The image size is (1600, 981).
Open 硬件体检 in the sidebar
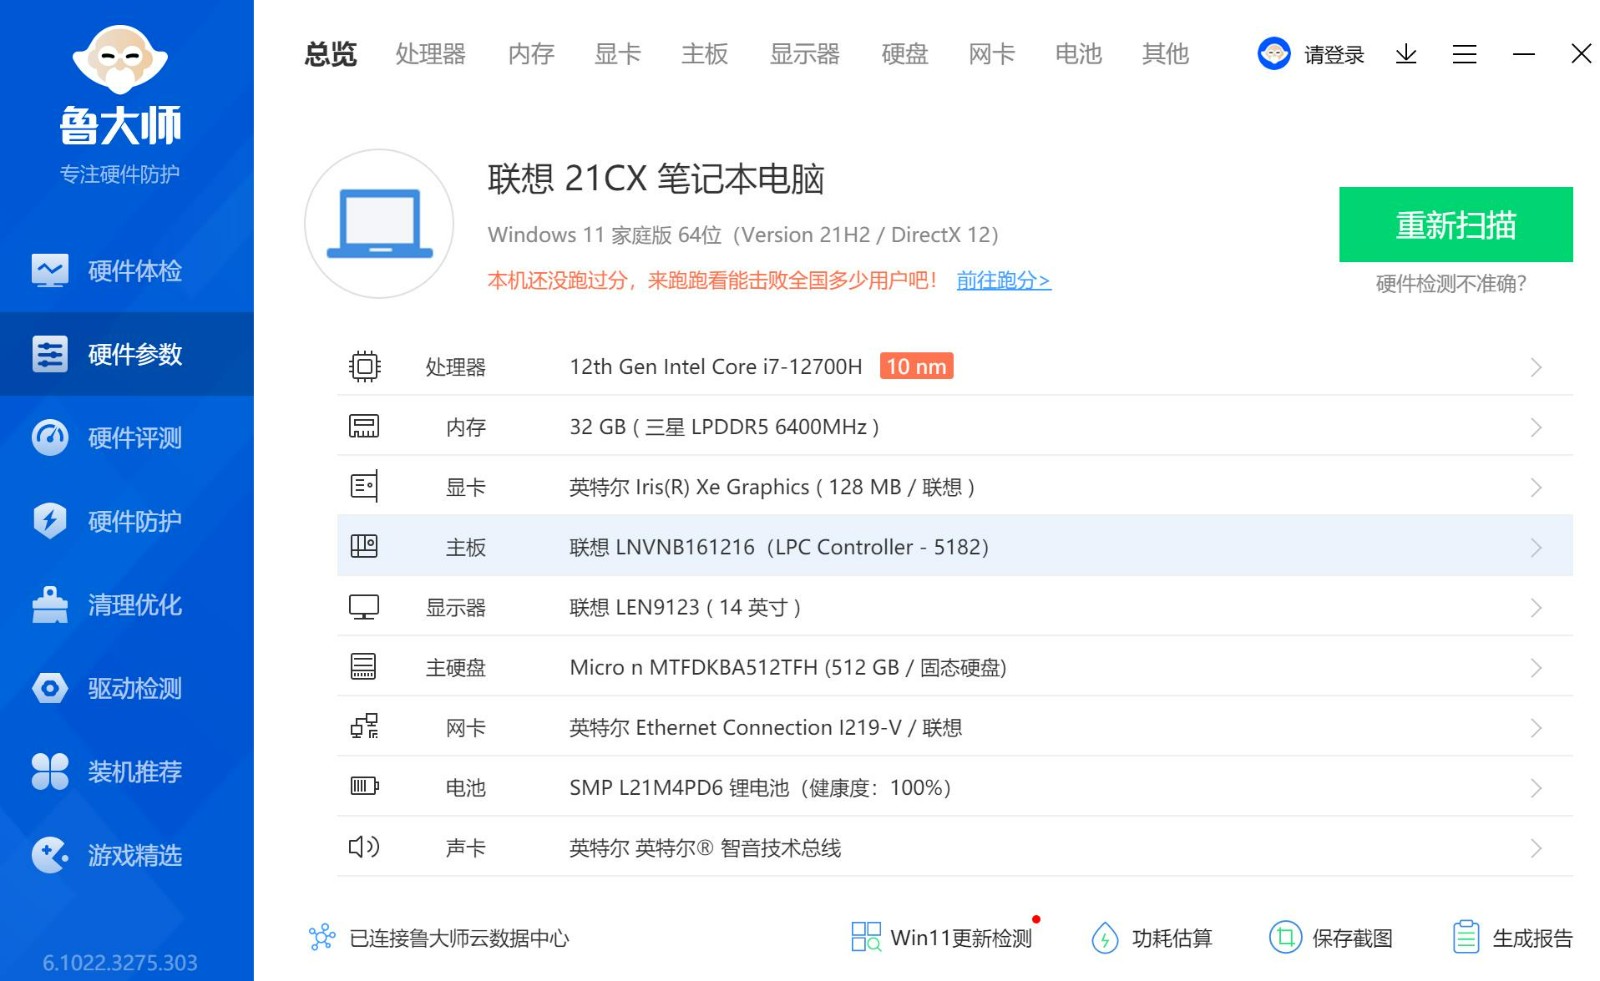coord(127,271)
